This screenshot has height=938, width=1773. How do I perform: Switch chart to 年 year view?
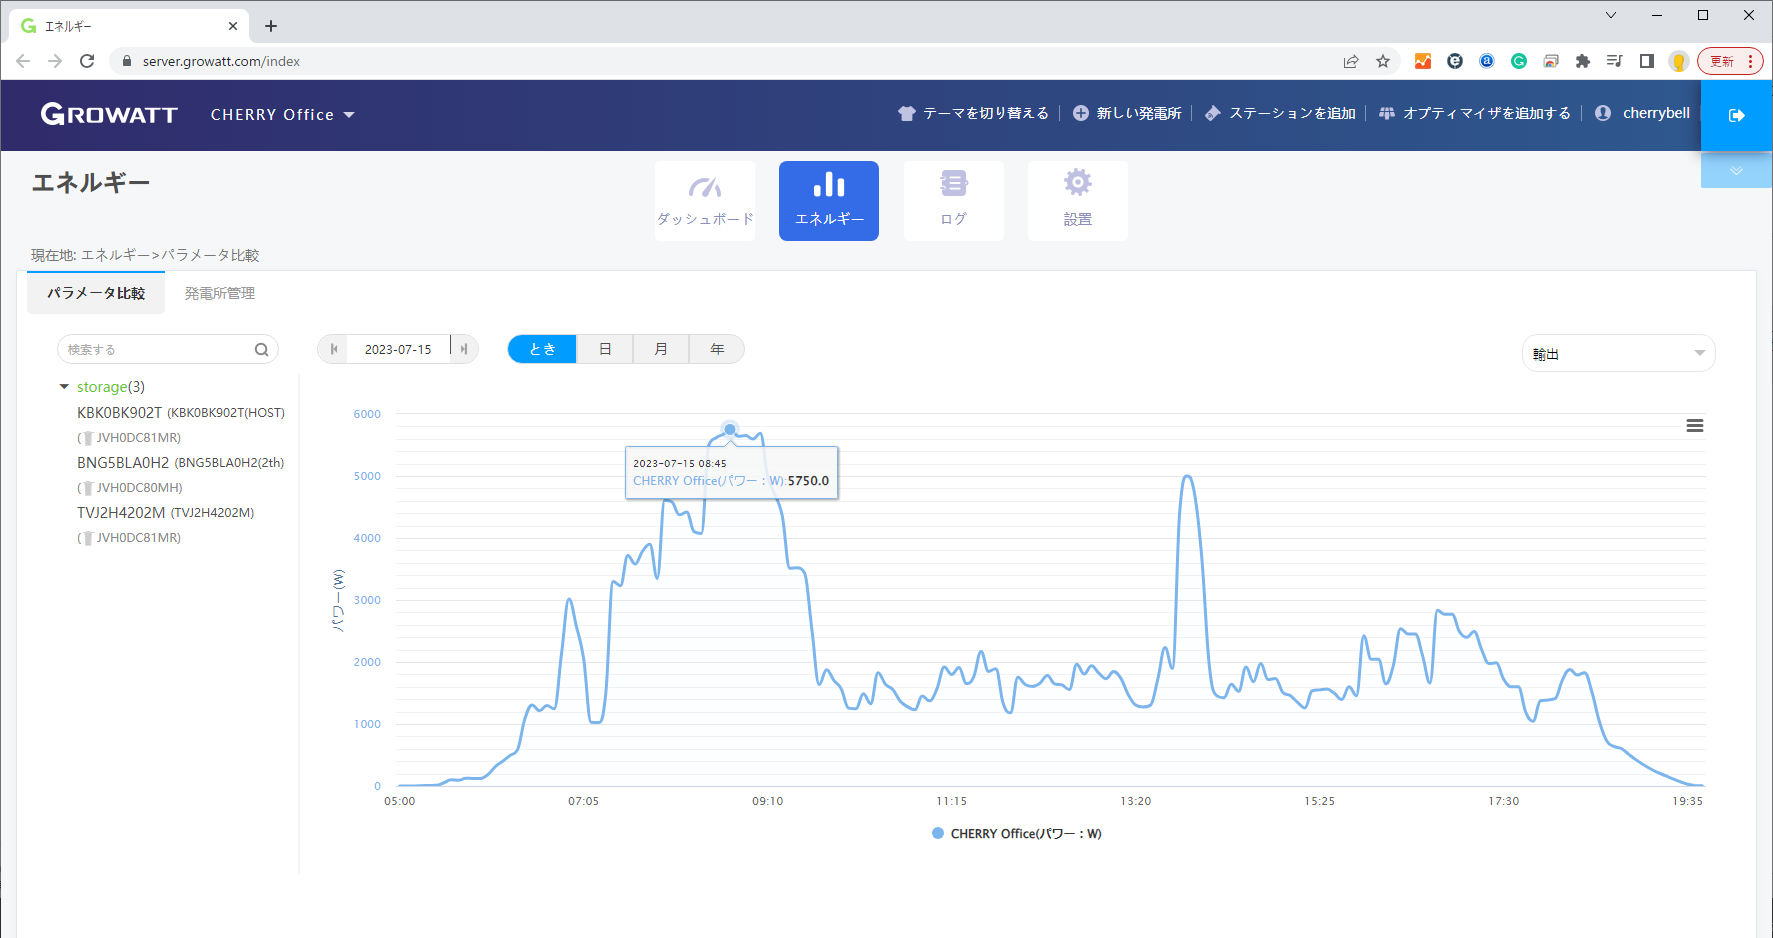coord(717,349)
